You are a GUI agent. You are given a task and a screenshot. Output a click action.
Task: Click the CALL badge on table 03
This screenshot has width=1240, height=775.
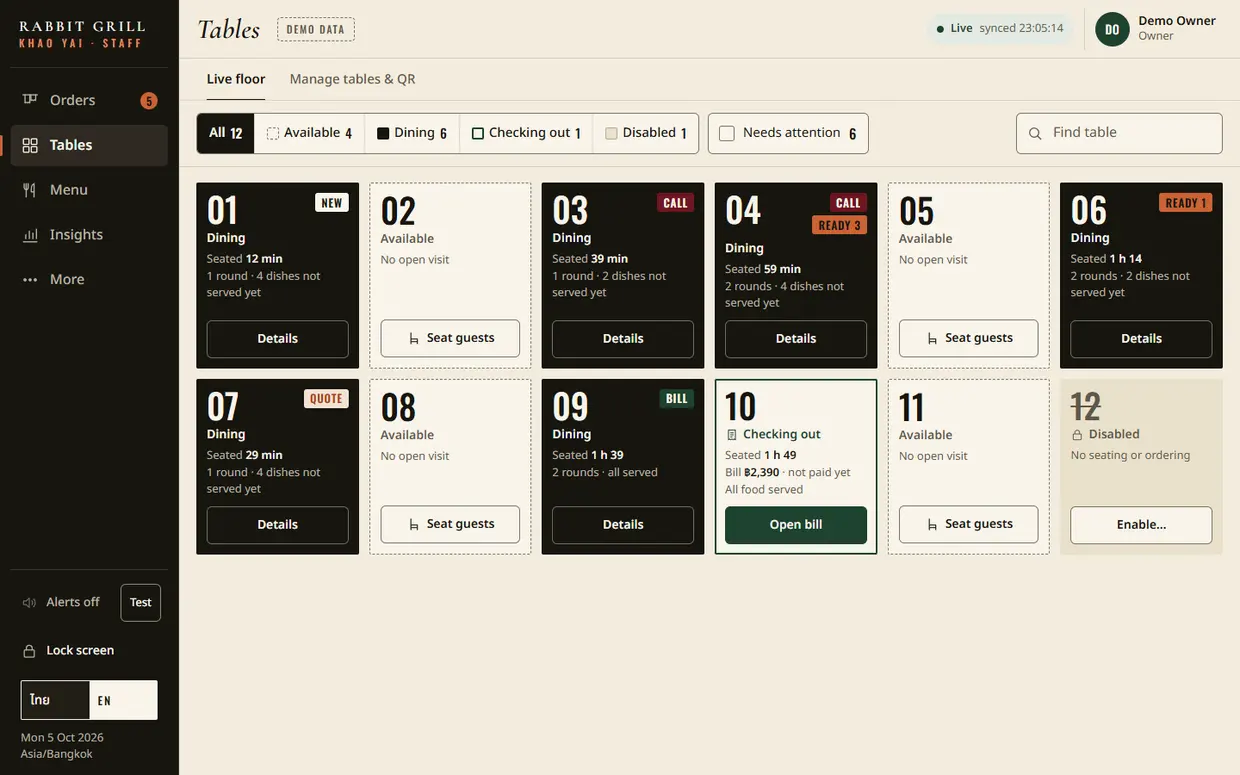tap(675, 203)
